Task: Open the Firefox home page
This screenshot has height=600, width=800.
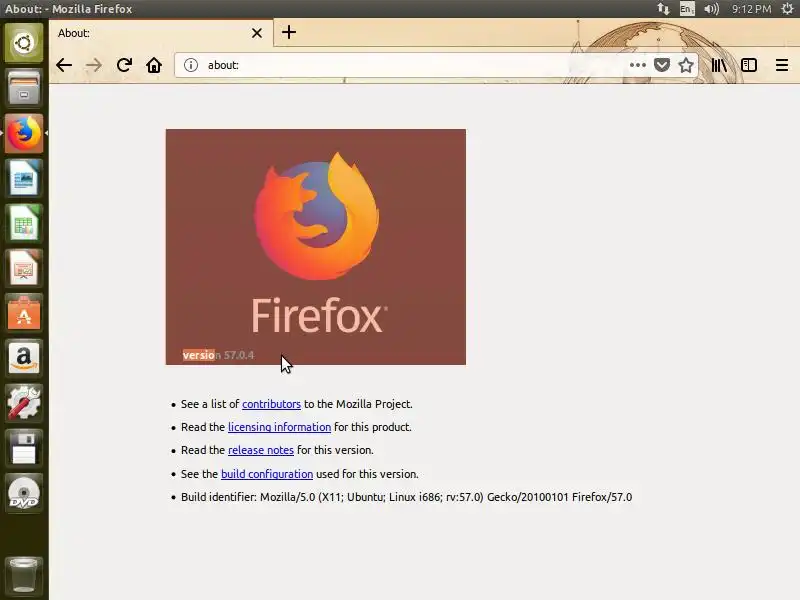Action: (x=154, y=65)
